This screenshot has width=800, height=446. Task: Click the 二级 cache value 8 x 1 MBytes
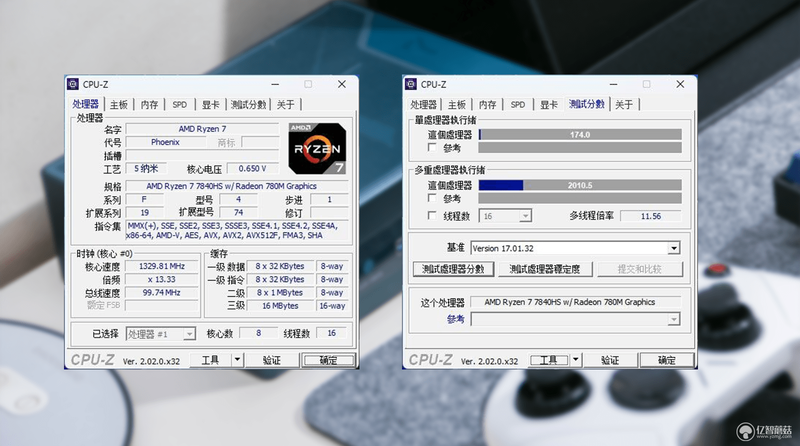coord(280,293)
